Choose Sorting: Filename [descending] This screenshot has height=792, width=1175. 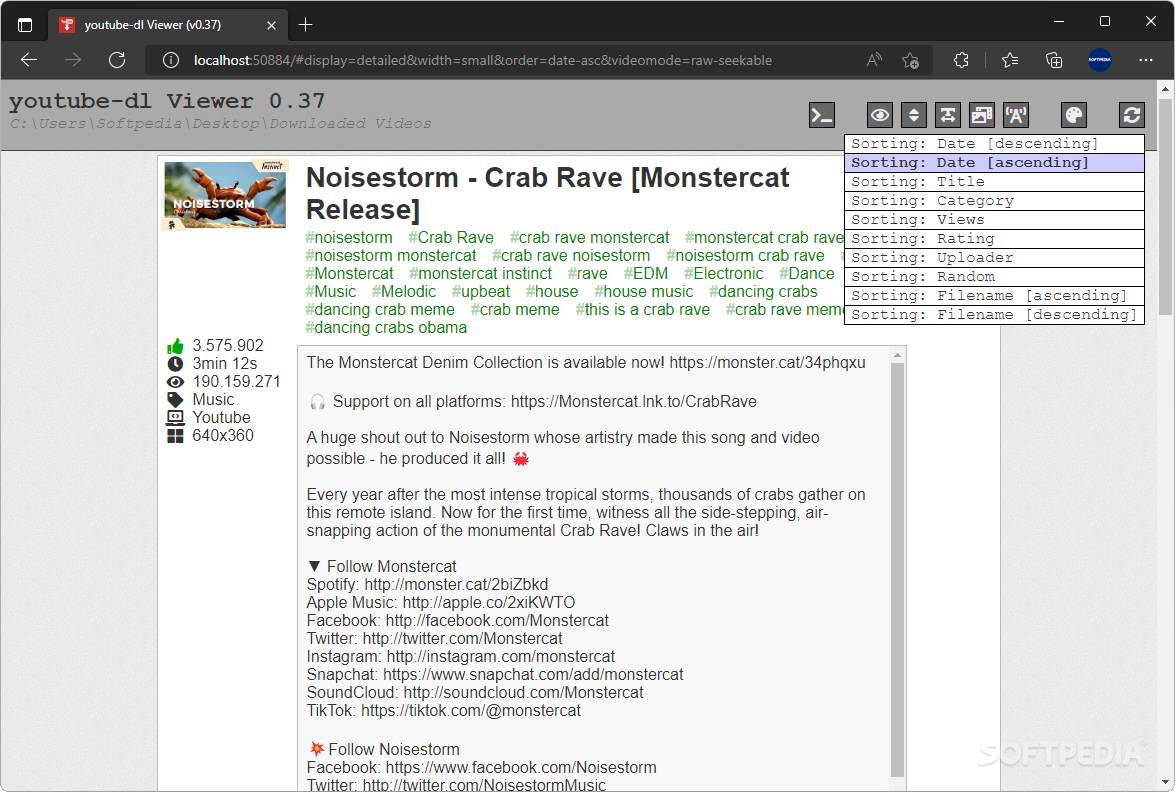994,315
